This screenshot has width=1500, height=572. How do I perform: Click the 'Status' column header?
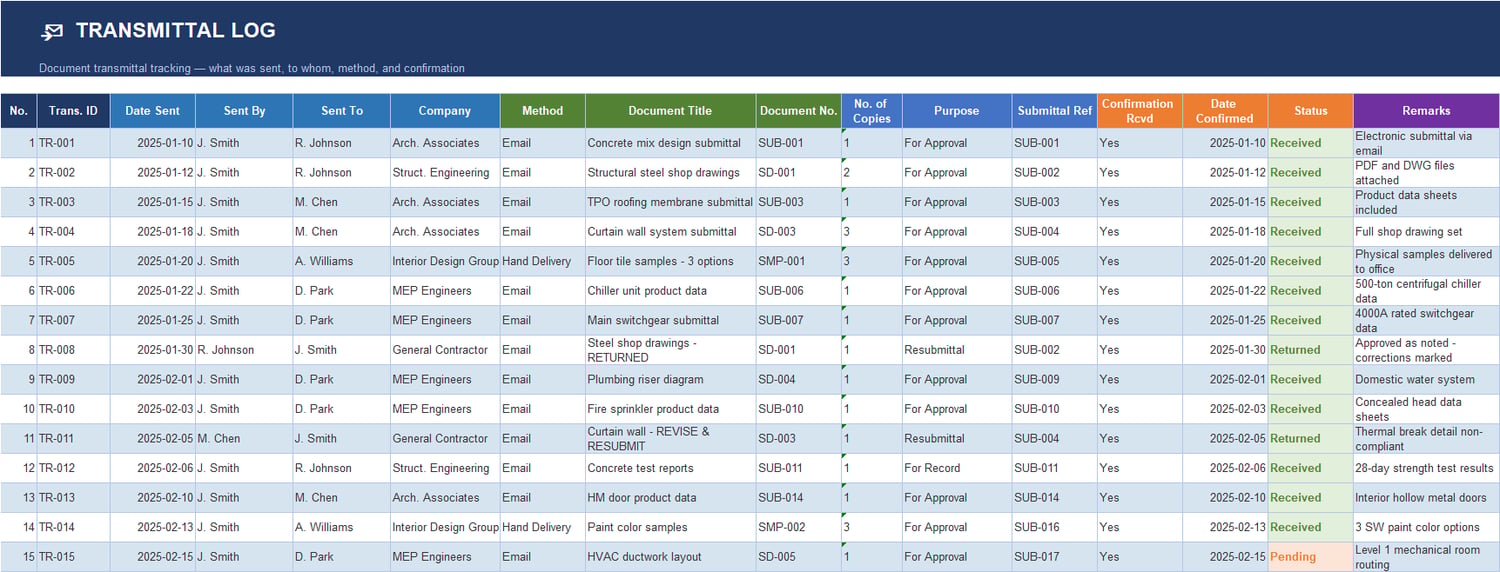tap(1310, 111)
